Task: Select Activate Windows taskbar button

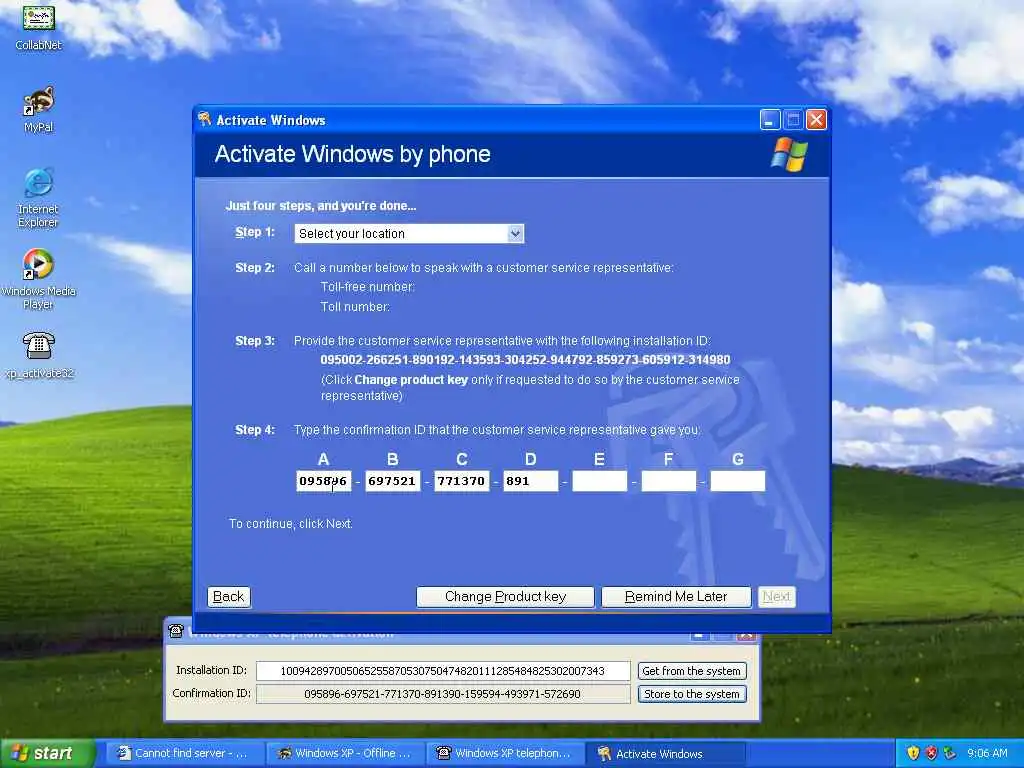Action: coord(666,754)
